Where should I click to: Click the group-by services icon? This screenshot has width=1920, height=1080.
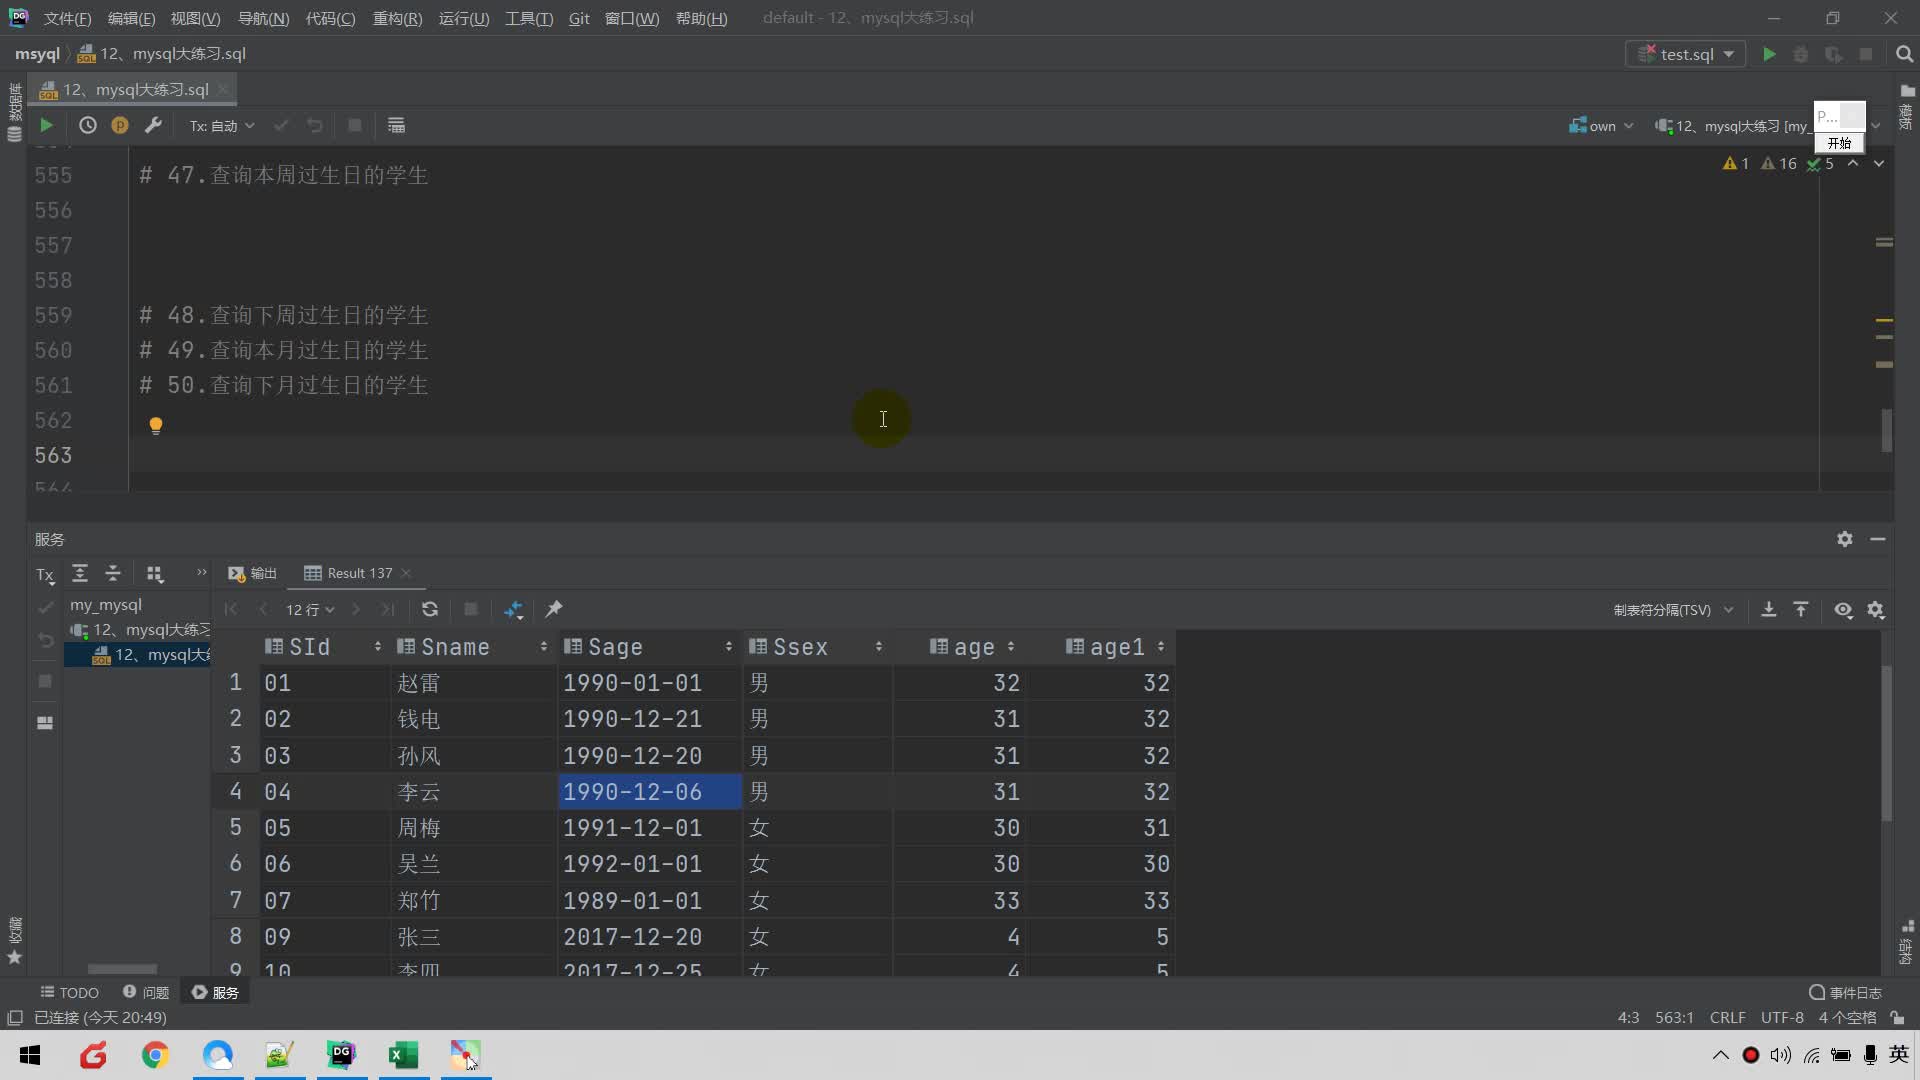[155, 573]
